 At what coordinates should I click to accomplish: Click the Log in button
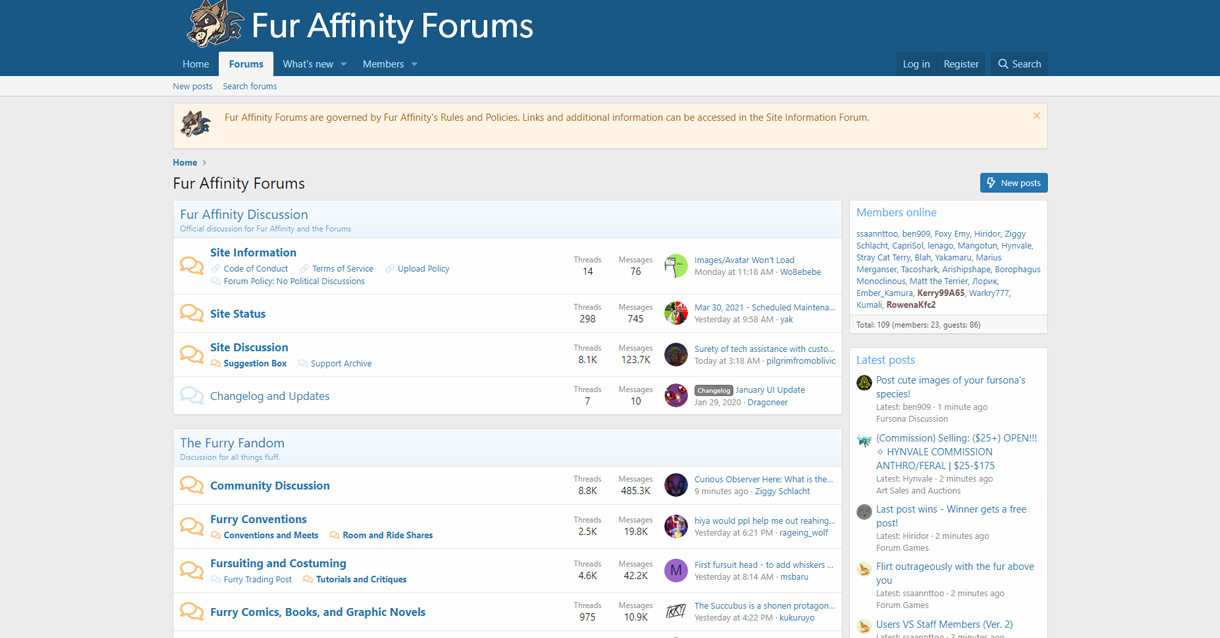916,64
